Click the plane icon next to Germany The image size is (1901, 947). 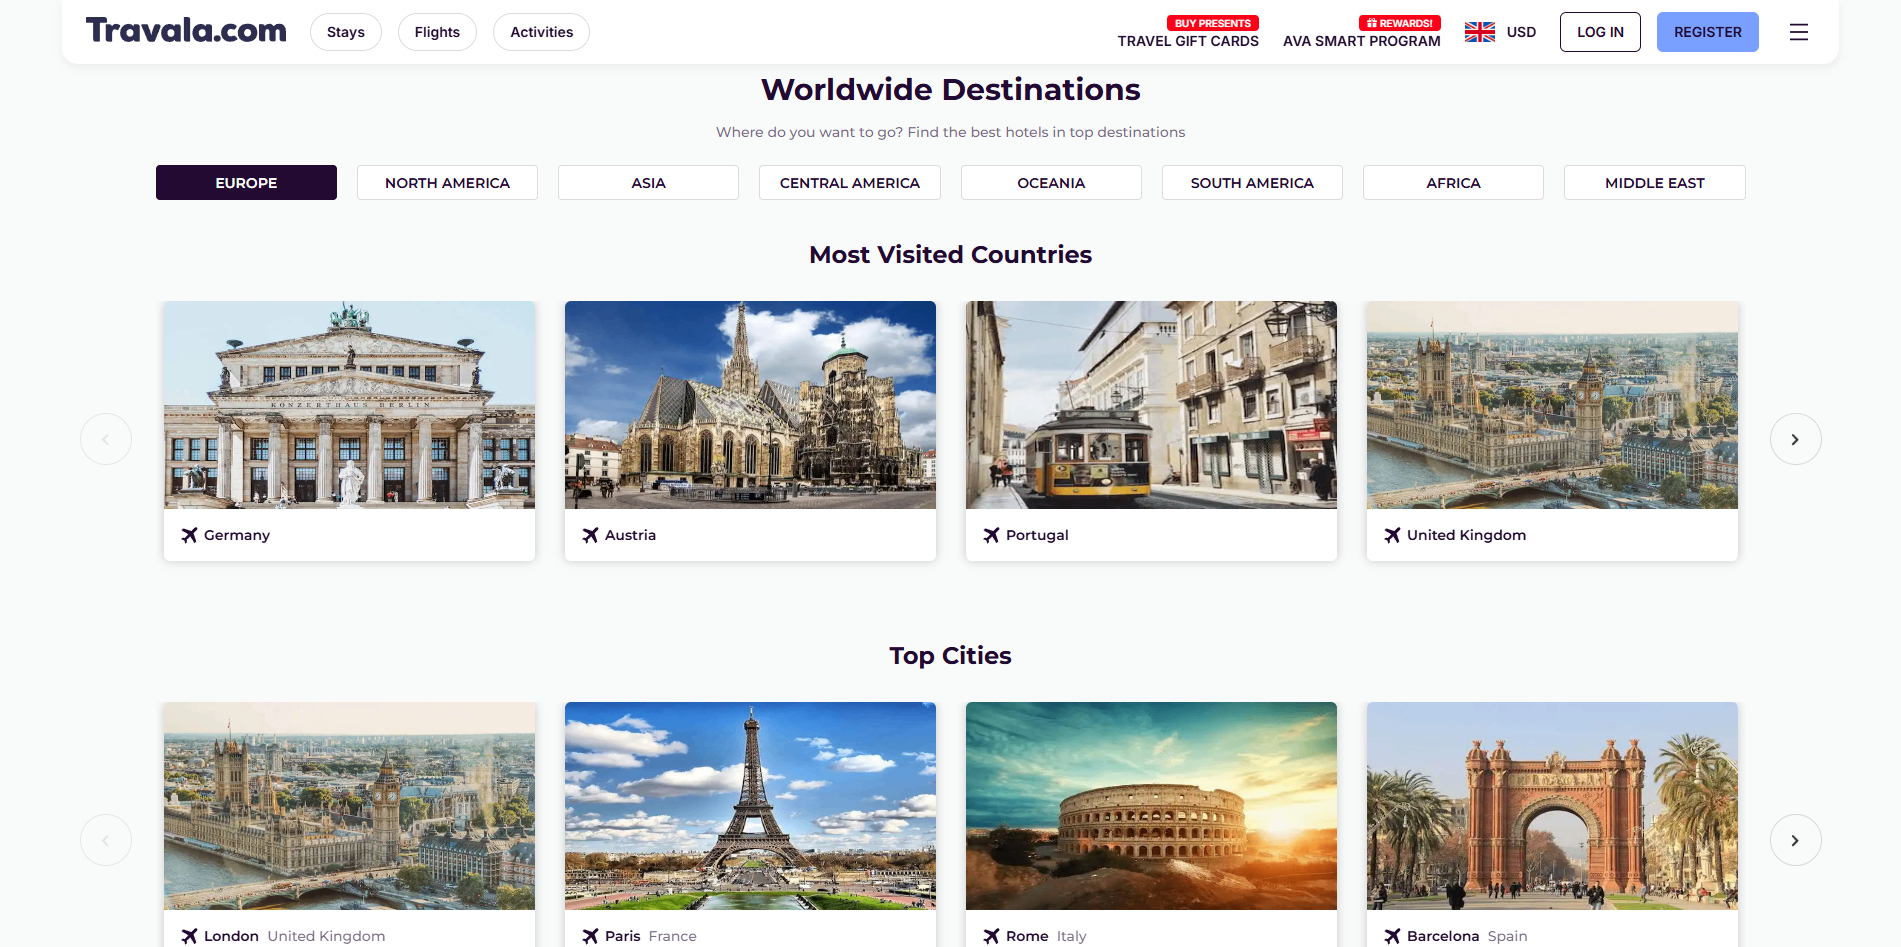tap(189, 535)
